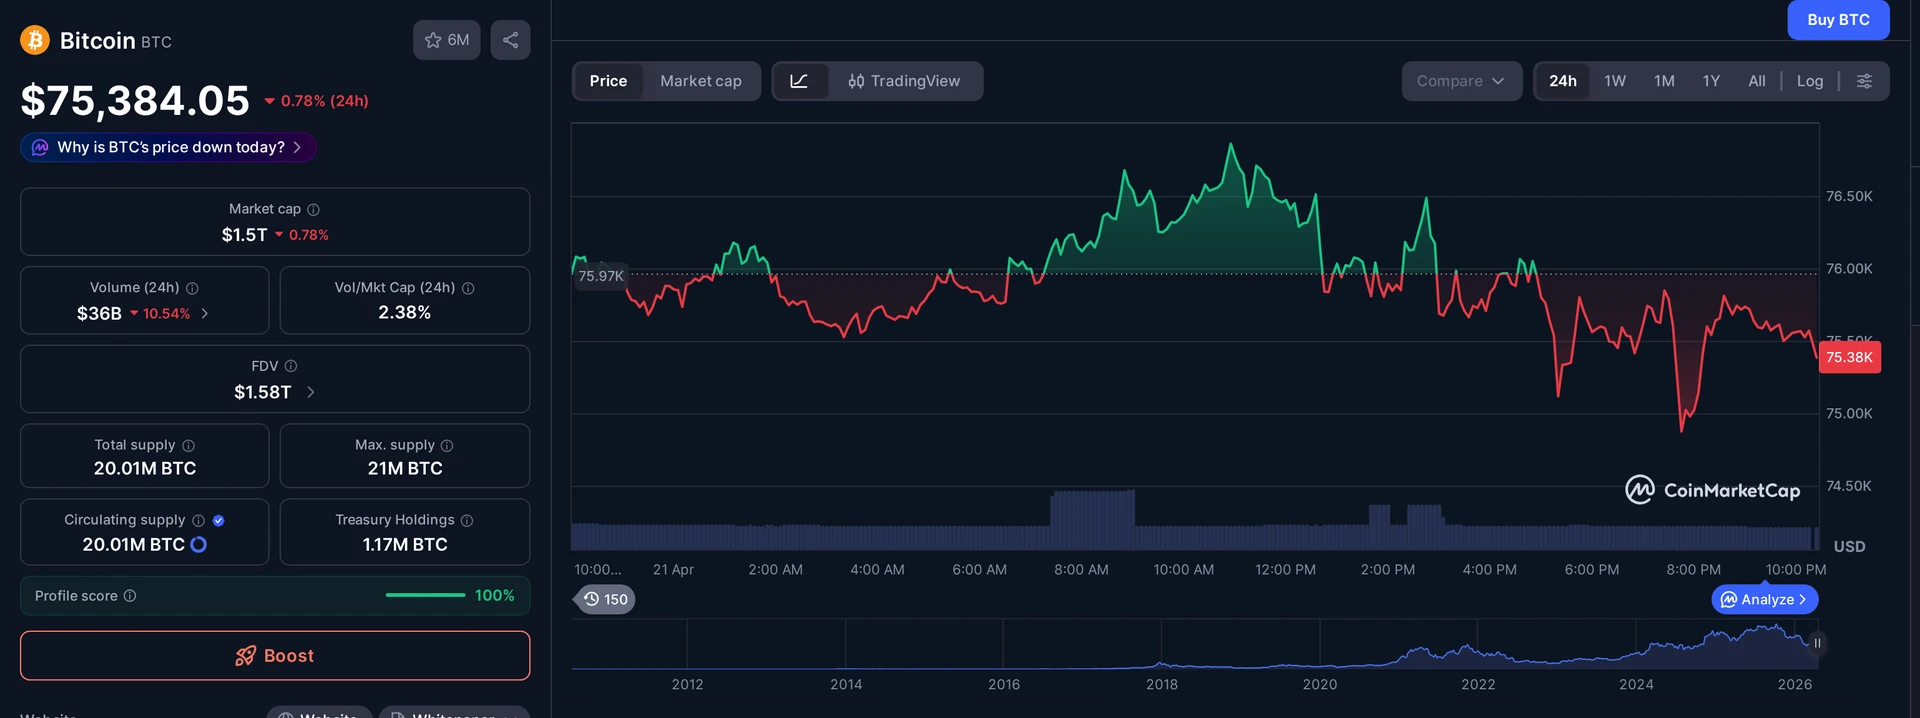This screenshot has width=1920, height=718.
Task: Click the 1.17M BTC treasury holdings value
Action: 405,545
